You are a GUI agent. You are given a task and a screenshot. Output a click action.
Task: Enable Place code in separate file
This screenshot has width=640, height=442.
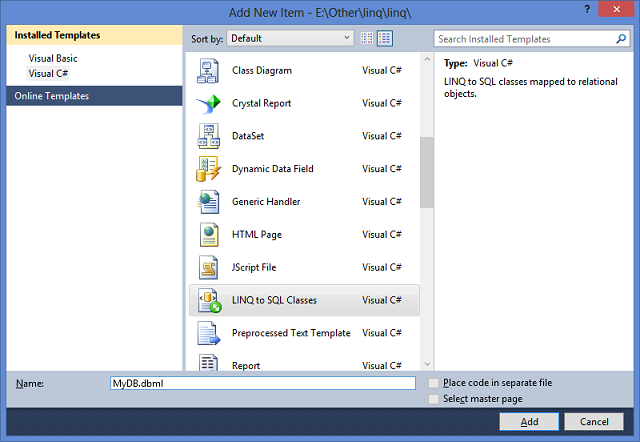click(x=433, y=383)
